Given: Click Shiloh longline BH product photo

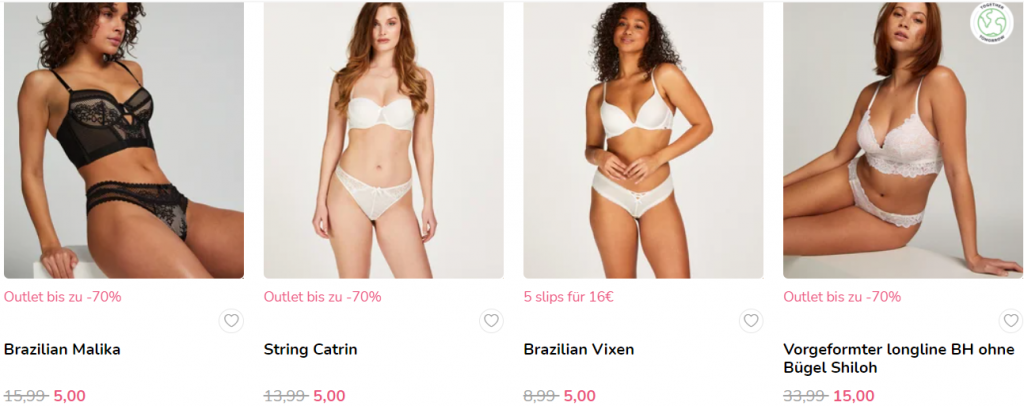Looking at the screenshot, I should (903, 140).
